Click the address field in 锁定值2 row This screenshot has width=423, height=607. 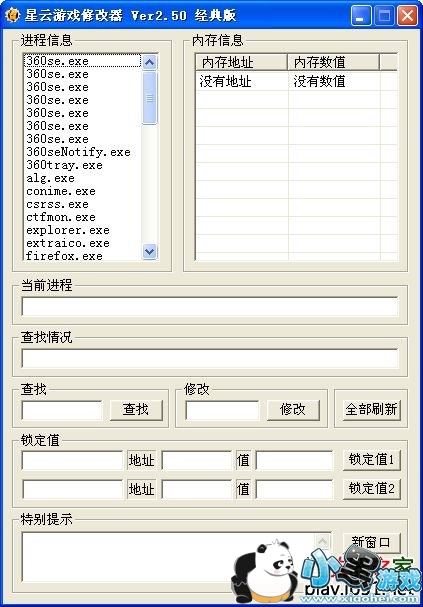(197, 489)
